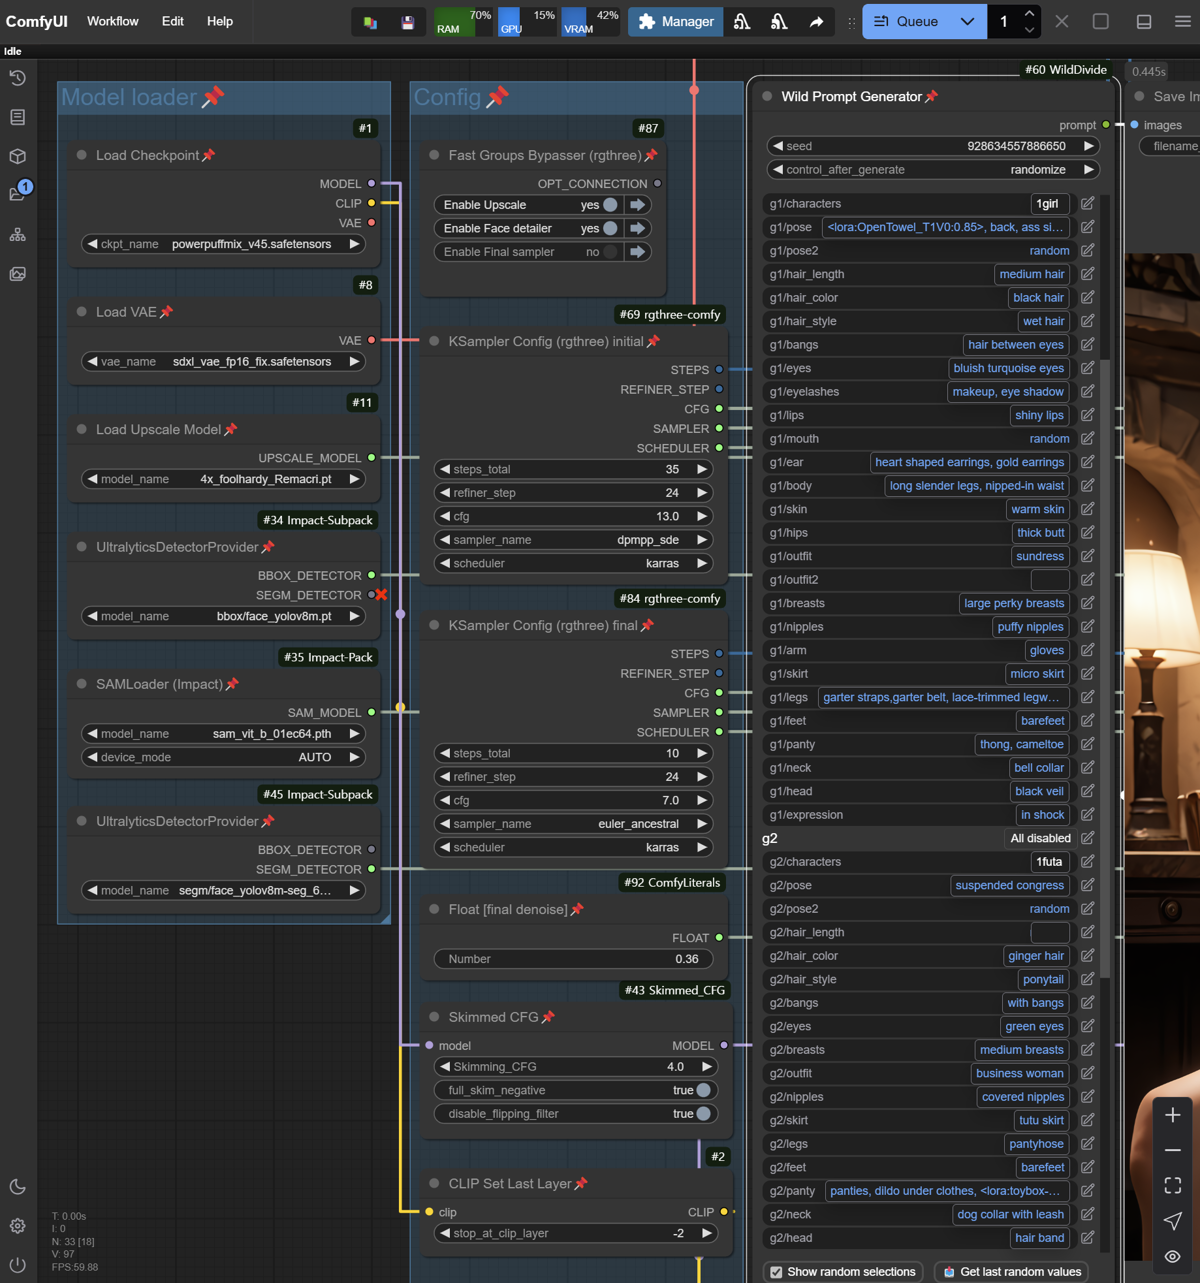This screenshot has width=1200, height=1283.
Task: Open settings gear in the sidebar
Action: pos(18,1226)
